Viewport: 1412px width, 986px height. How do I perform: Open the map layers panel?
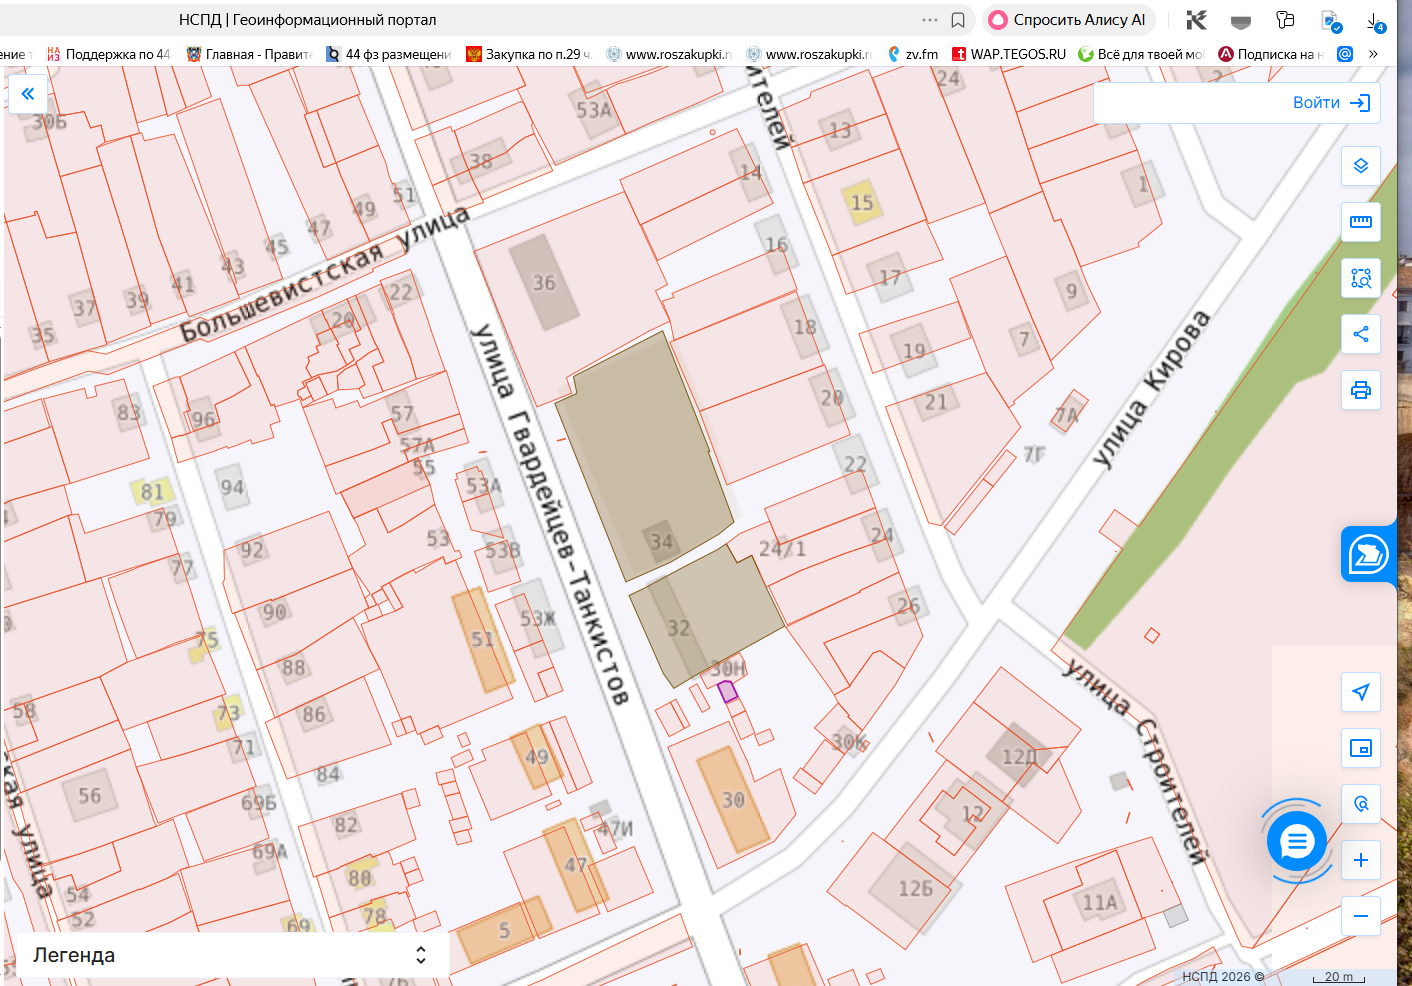[1361, 166]
